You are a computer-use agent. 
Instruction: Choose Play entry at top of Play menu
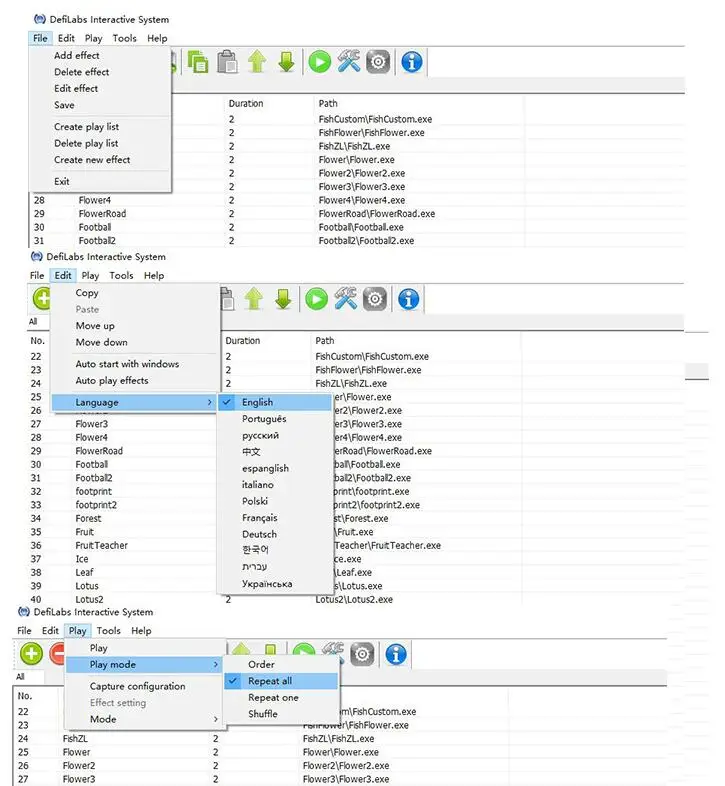(x=144, y=648)
